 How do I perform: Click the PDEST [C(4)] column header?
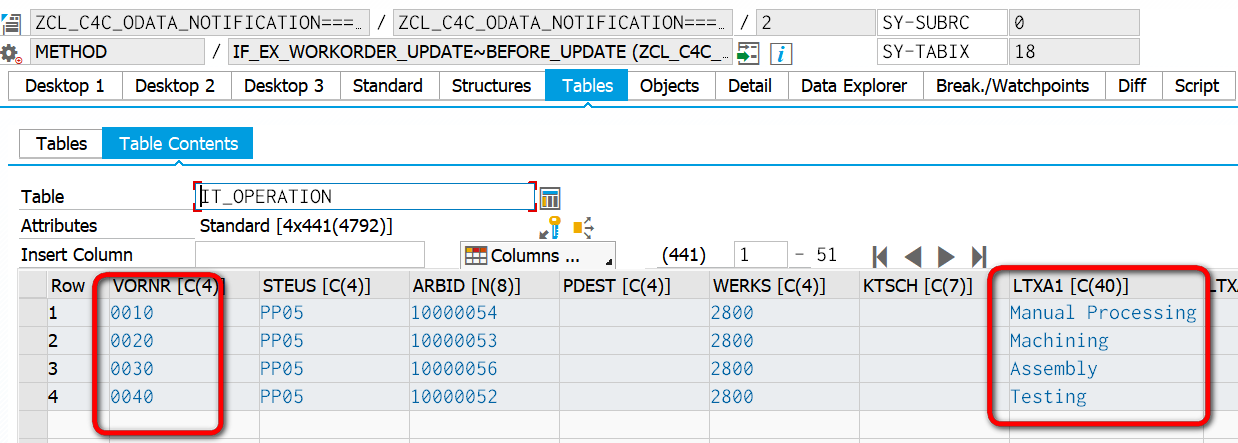[634, 286]
